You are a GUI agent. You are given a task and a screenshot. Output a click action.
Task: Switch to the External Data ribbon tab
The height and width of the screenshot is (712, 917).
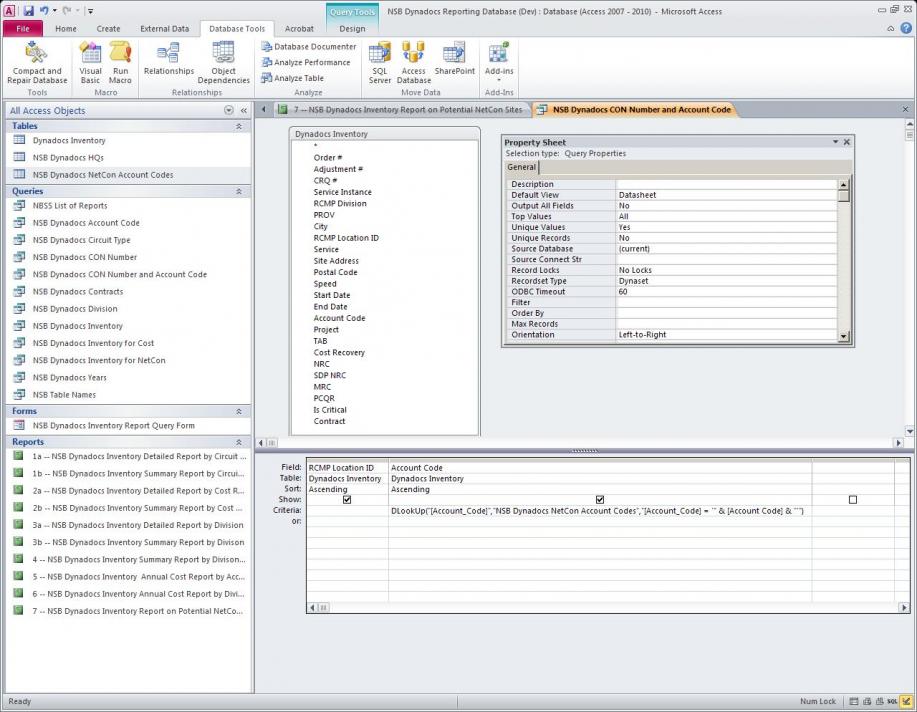pyautogui.click(x=164, y=29)
